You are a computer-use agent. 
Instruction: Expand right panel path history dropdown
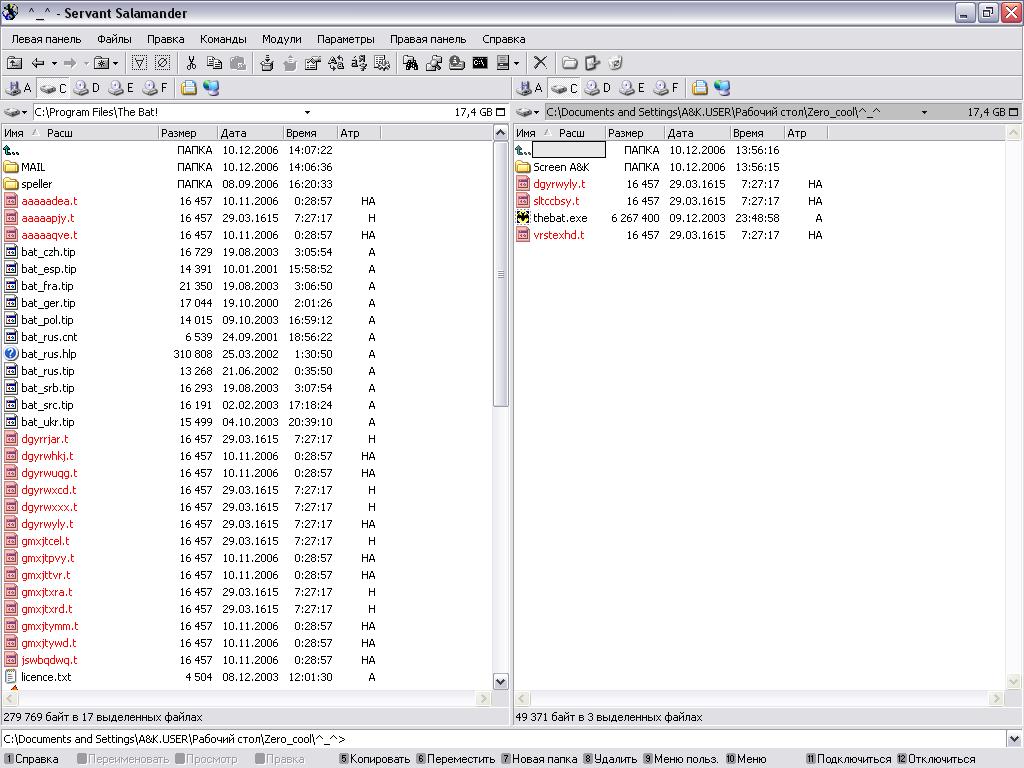coord(924,112)
